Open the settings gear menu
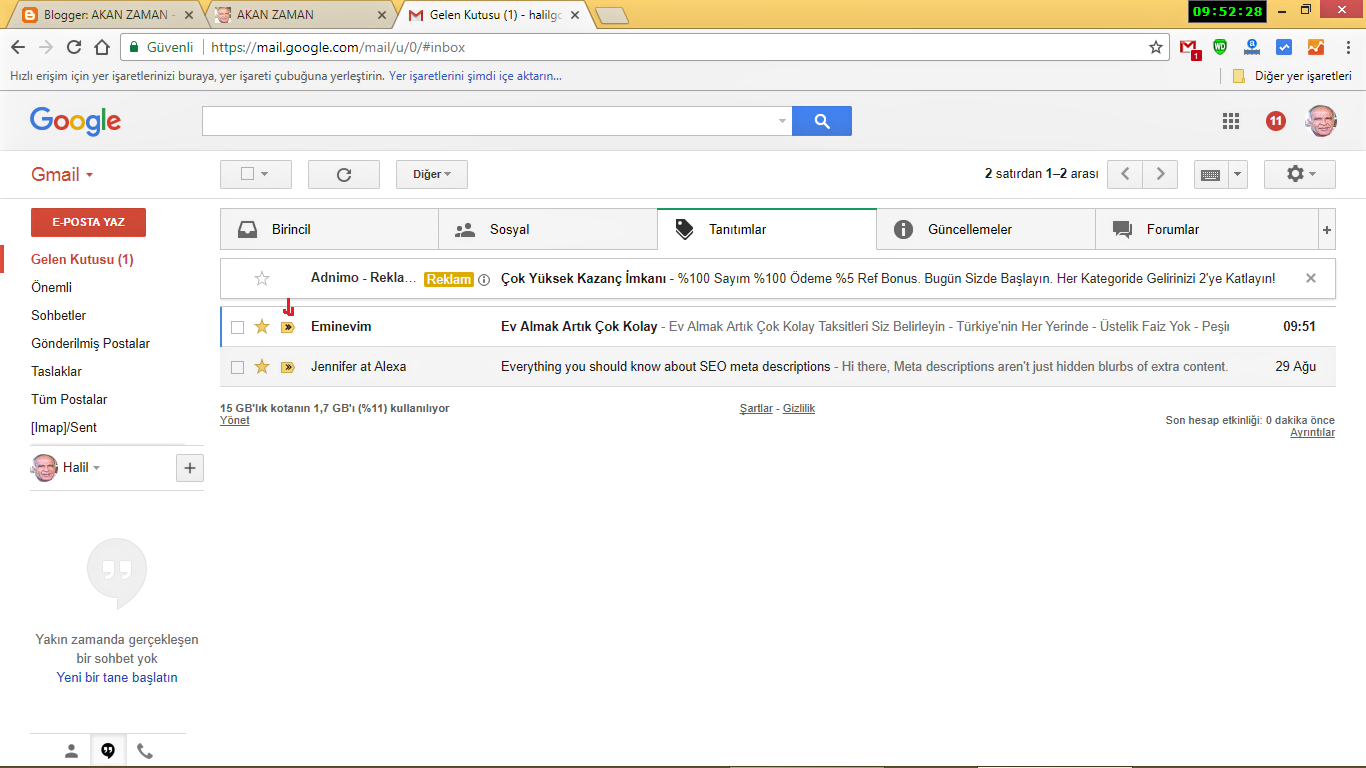Screen dimensions: 1366x768 (x=1300, y=174)
